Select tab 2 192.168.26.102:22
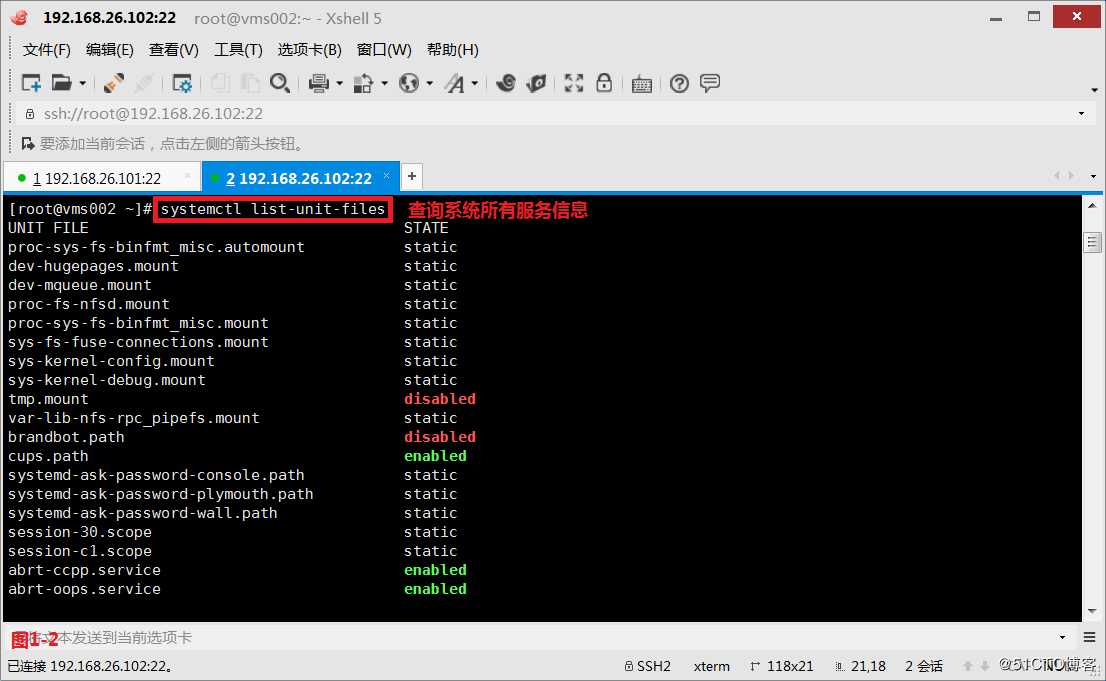 tap(299, 179)
